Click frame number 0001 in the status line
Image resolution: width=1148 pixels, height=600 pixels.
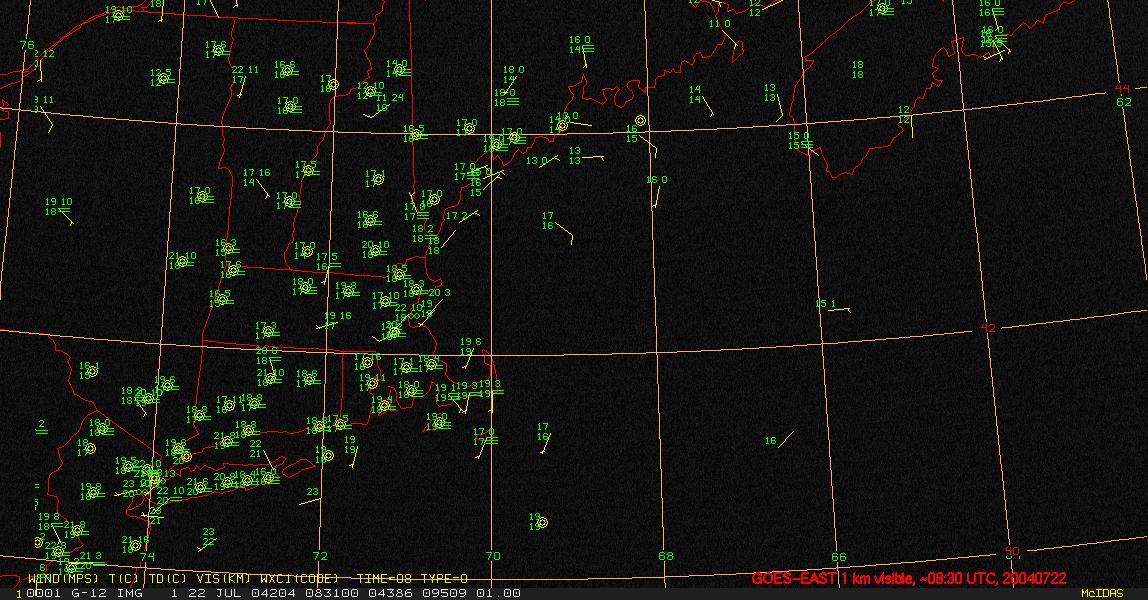click(42, 593)
